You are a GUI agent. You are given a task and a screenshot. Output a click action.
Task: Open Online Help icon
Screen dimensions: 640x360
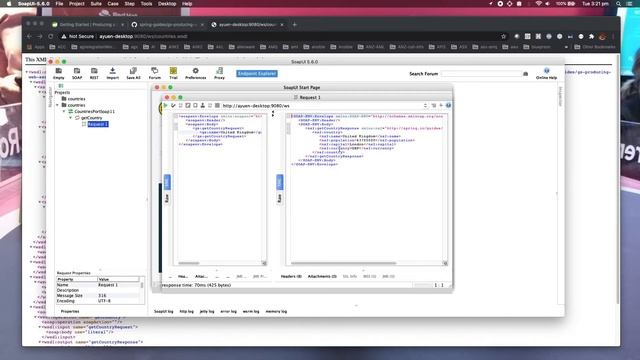click(x=547, y=73)
